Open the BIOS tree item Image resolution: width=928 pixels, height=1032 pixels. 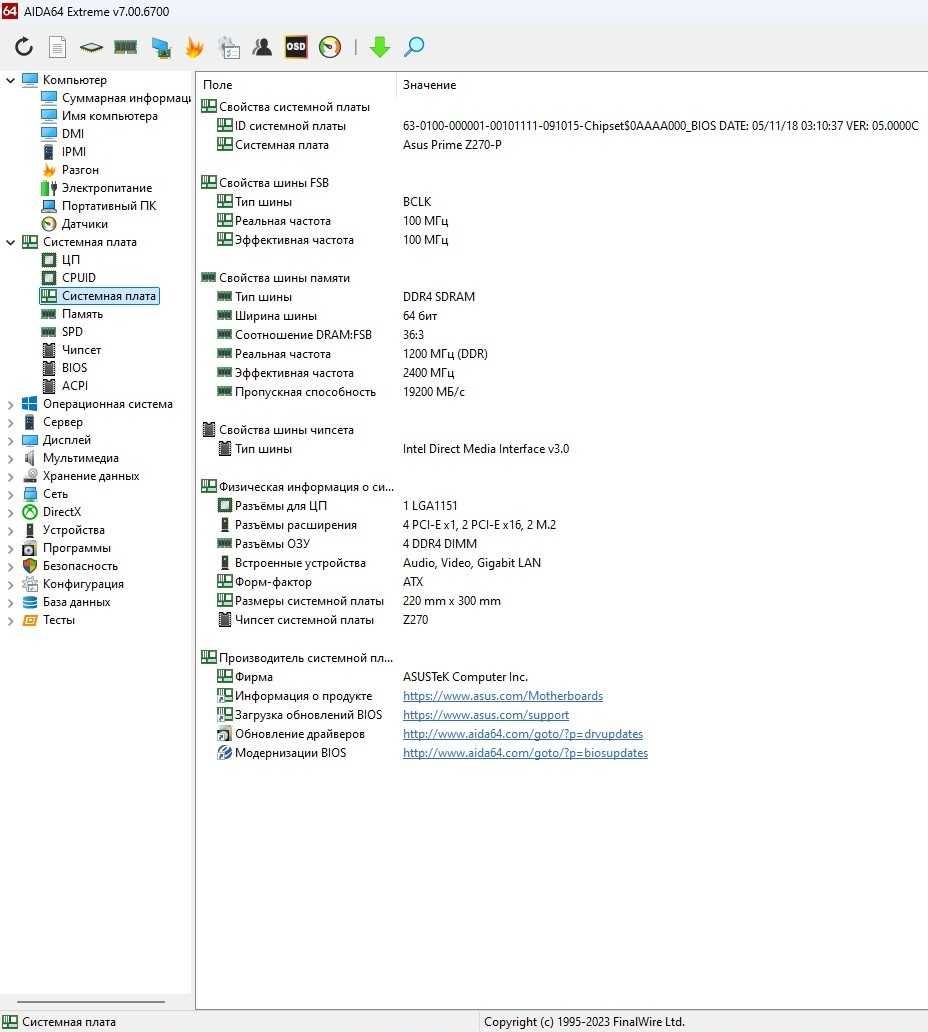(x=64, y=368)
